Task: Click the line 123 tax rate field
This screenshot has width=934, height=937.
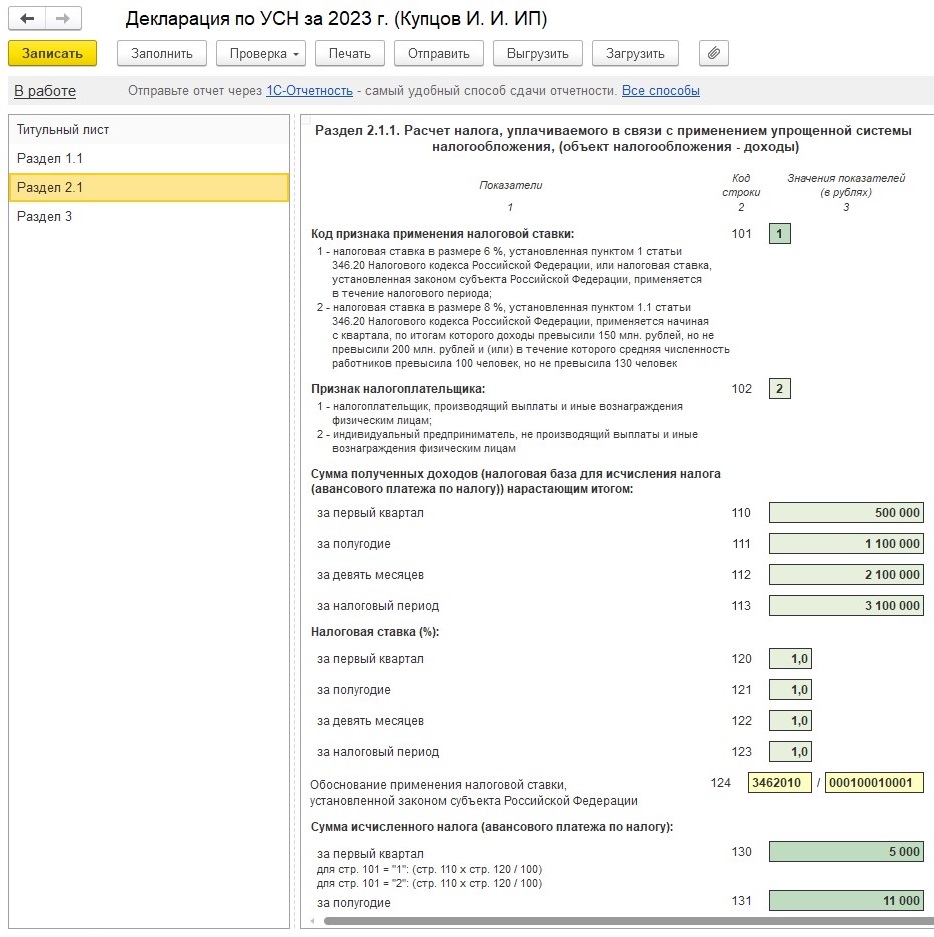Action: [x=790, y=752]
